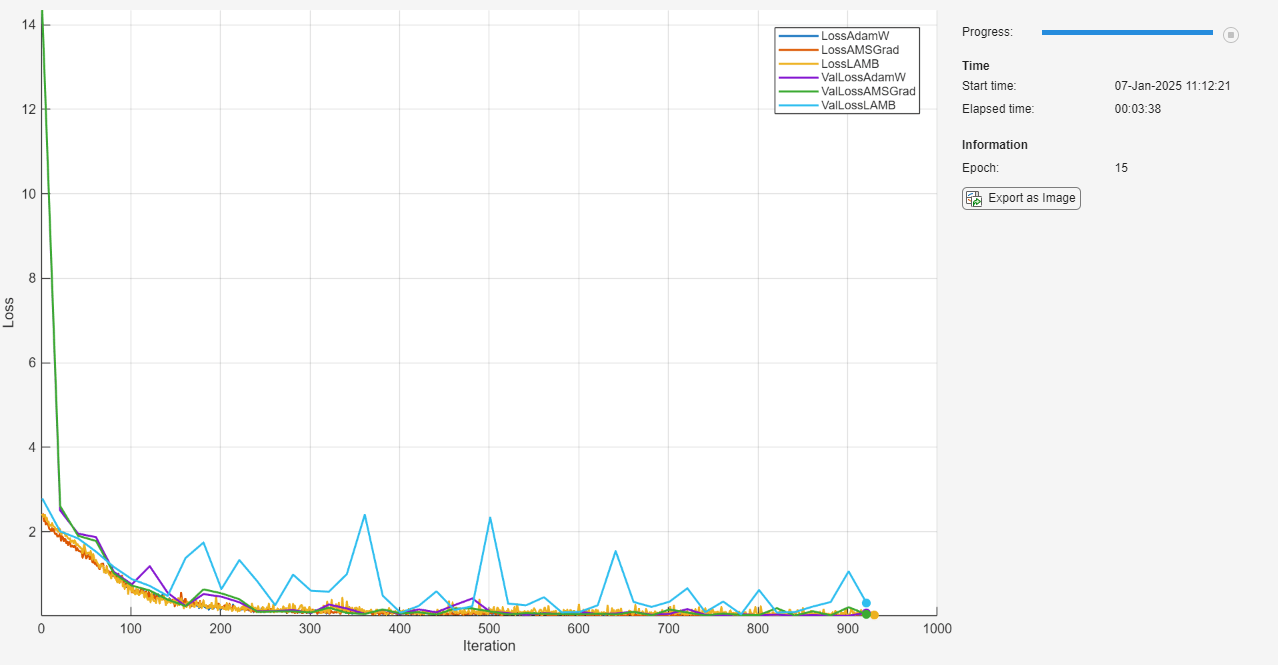
Task: Click the Loss y-axis label
Action: click(9, 312)
